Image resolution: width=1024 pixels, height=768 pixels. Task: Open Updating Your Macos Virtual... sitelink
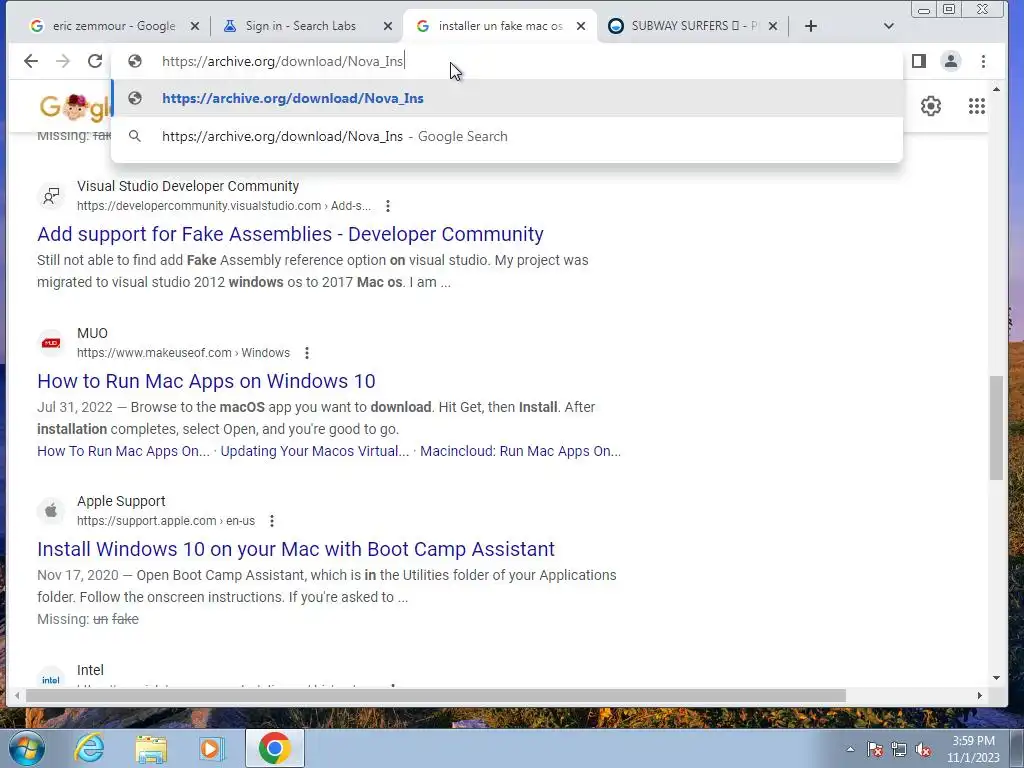[x=315, y=451]
